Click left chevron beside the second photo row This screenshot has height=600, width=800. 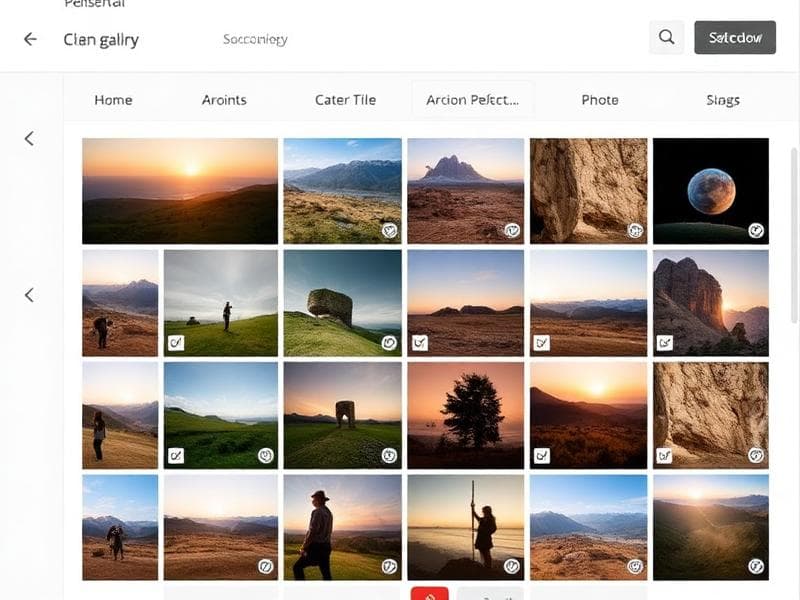pos(29,295)
